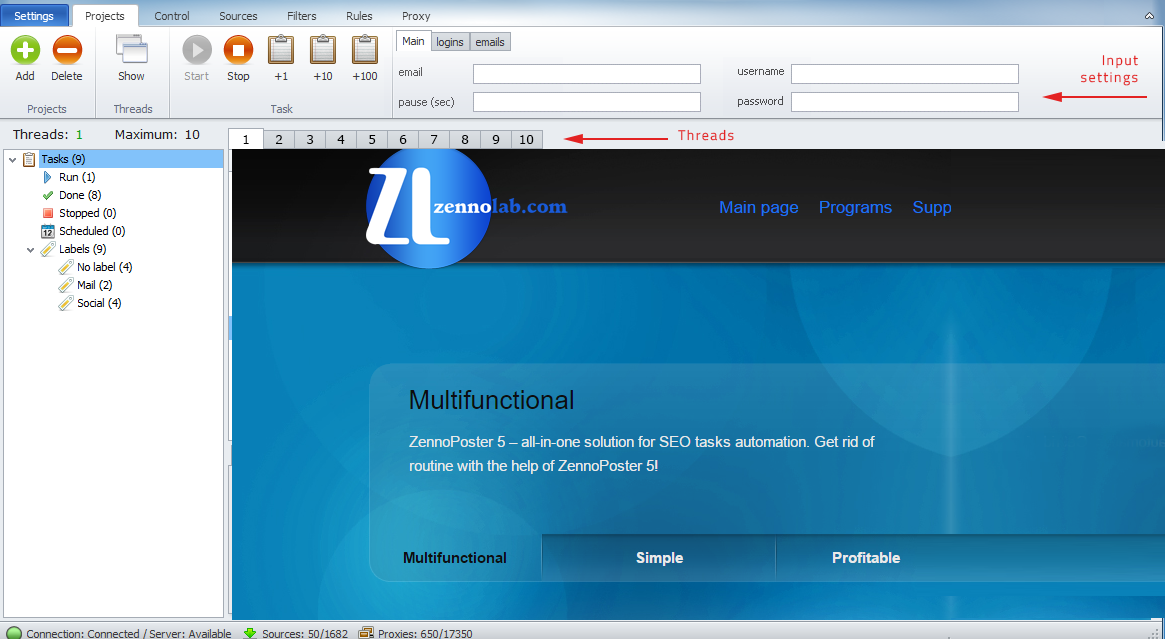Click the Mail (2) tag icon
Screen dimensions: 1165x639
(x=65, y=285)
